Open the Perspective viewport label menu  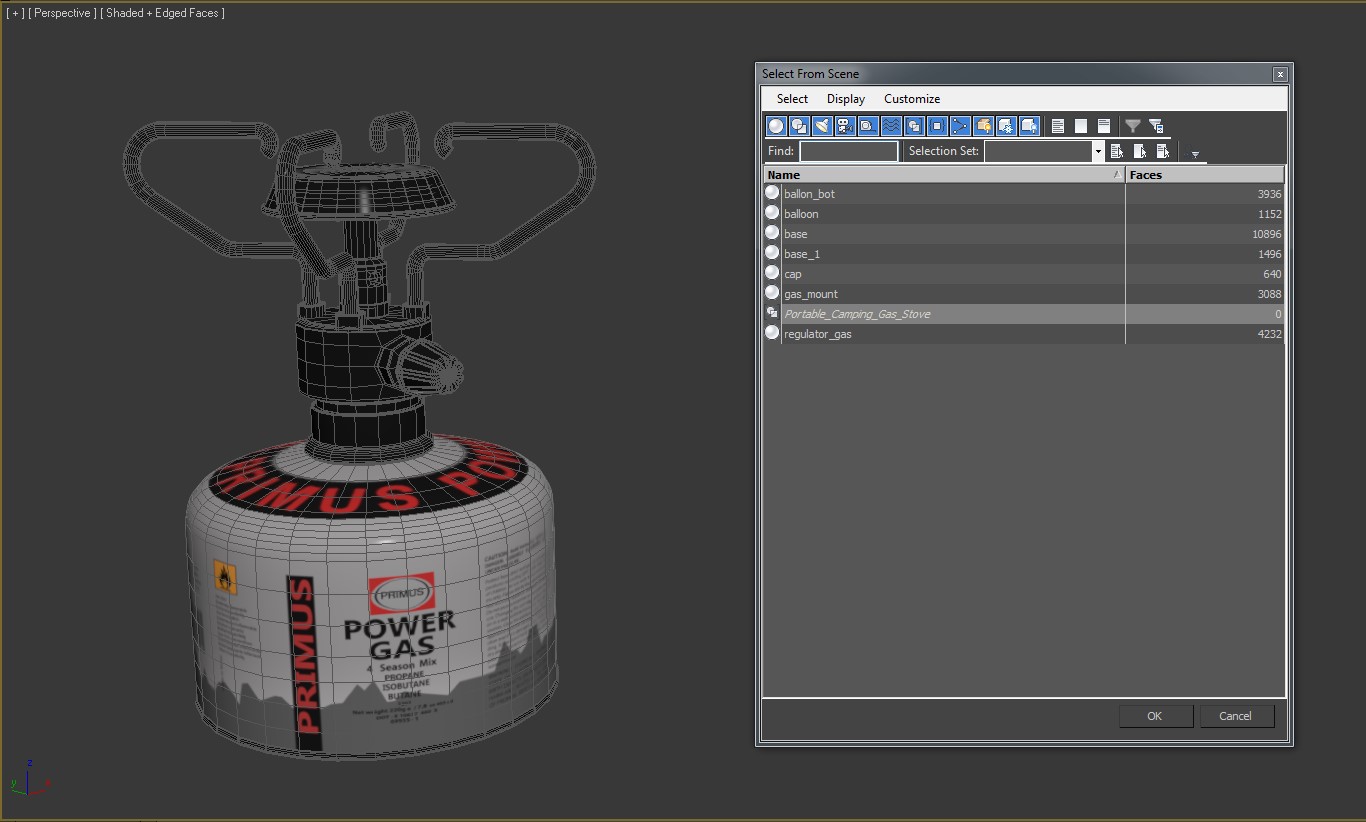click(63, 13)
